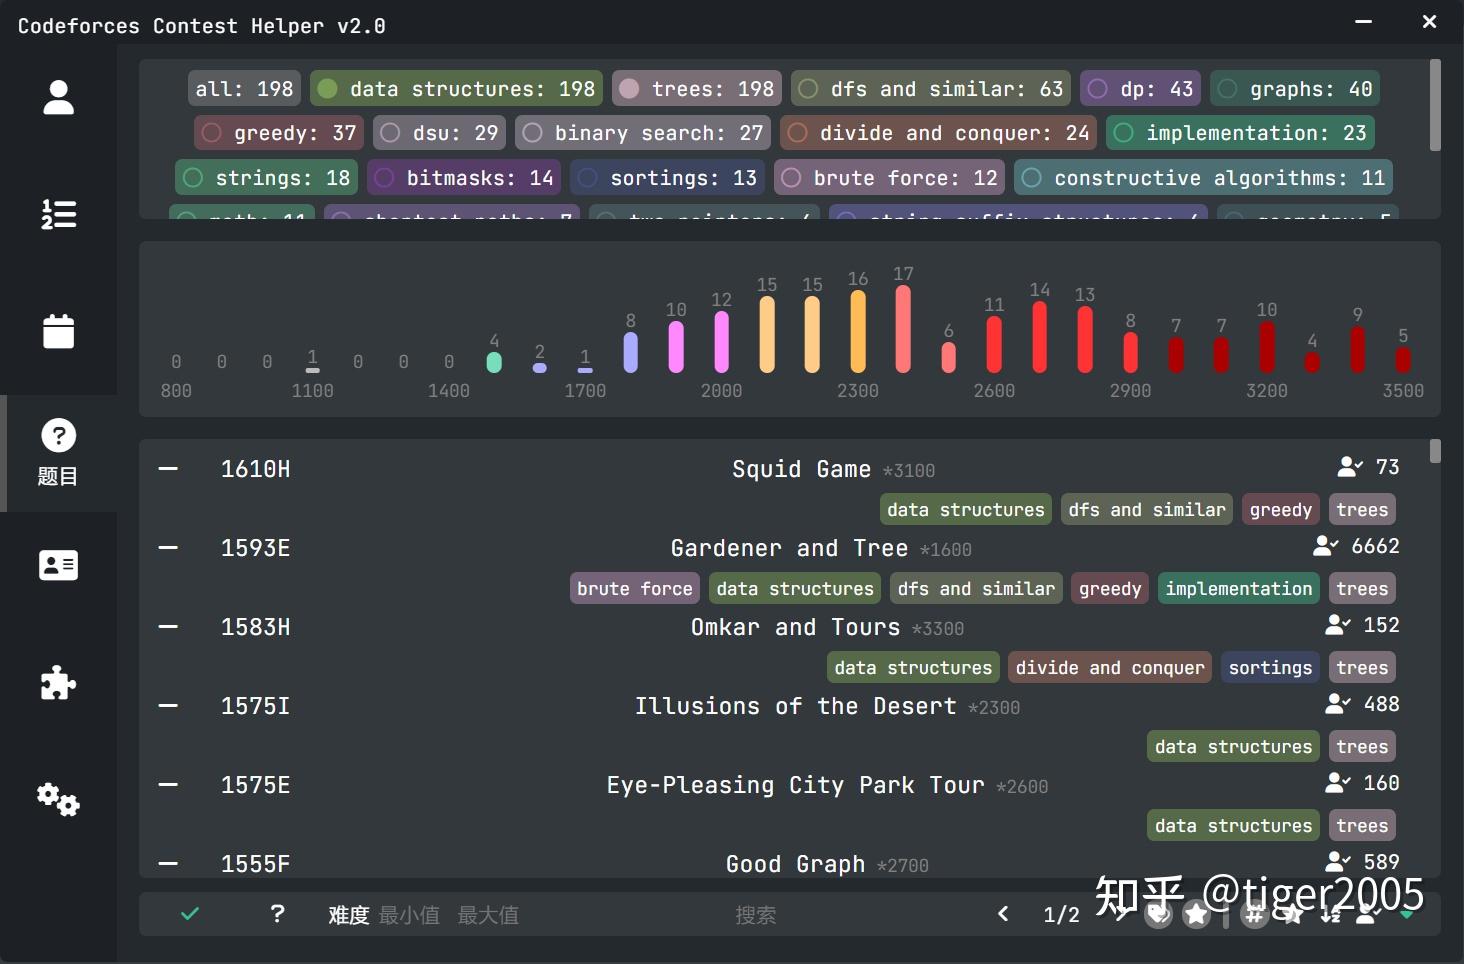Select the hashtag icon in bottom toolbar
Image resolution: width=1464 pixels, height=964 pixels.
1254,913
